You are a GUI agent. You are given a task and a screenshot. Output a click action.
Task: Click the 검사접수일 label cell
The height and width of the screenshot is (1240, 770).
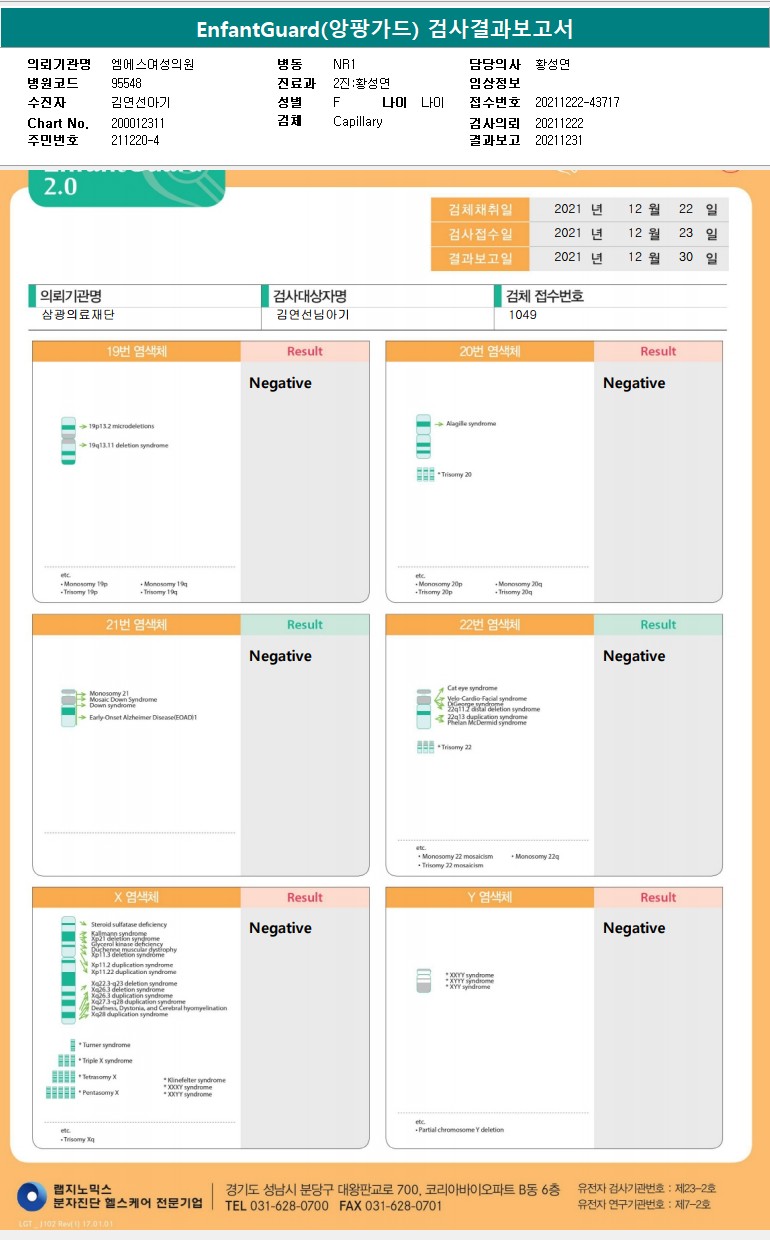click(x=481, y=234)
